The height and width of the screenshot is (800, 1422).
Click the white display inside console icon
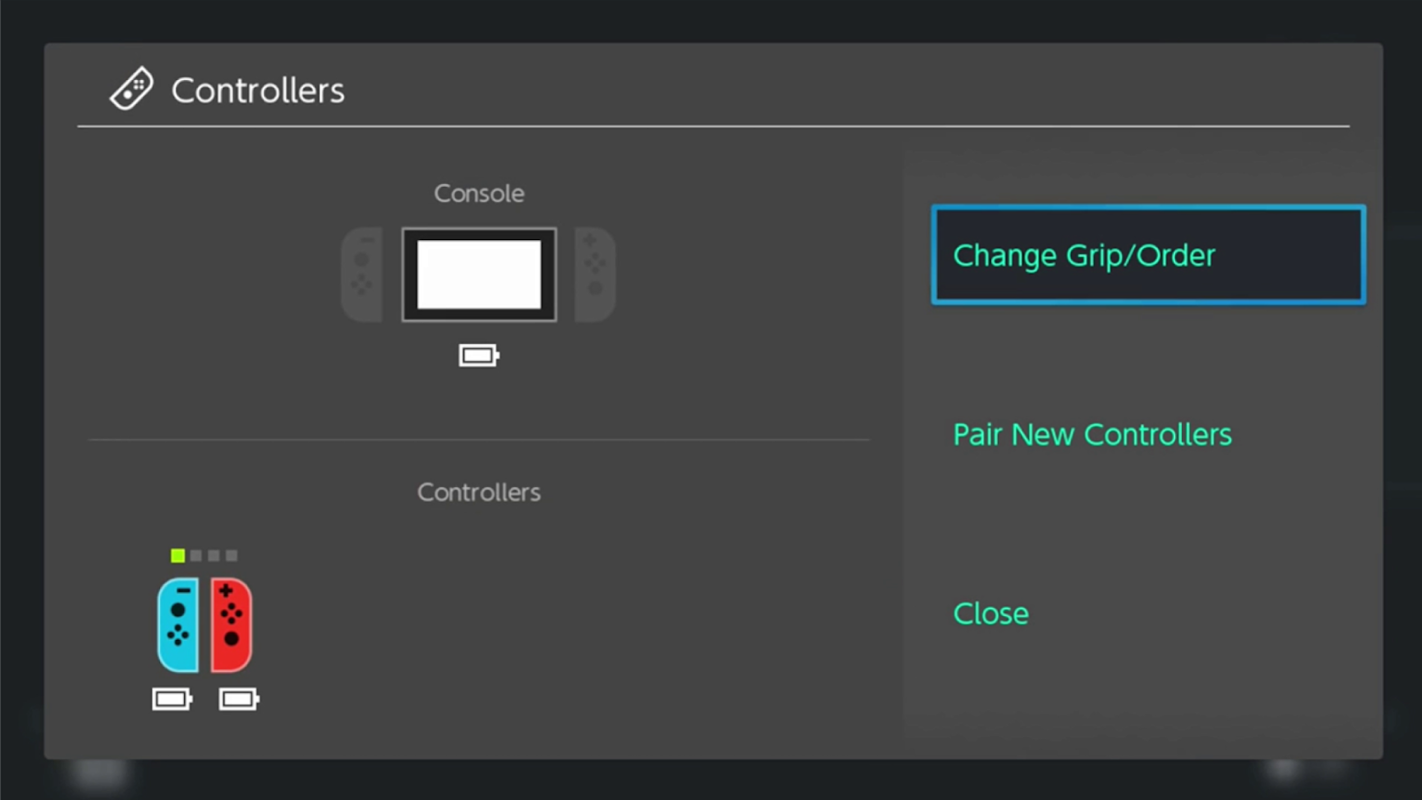tap(479, 275)
